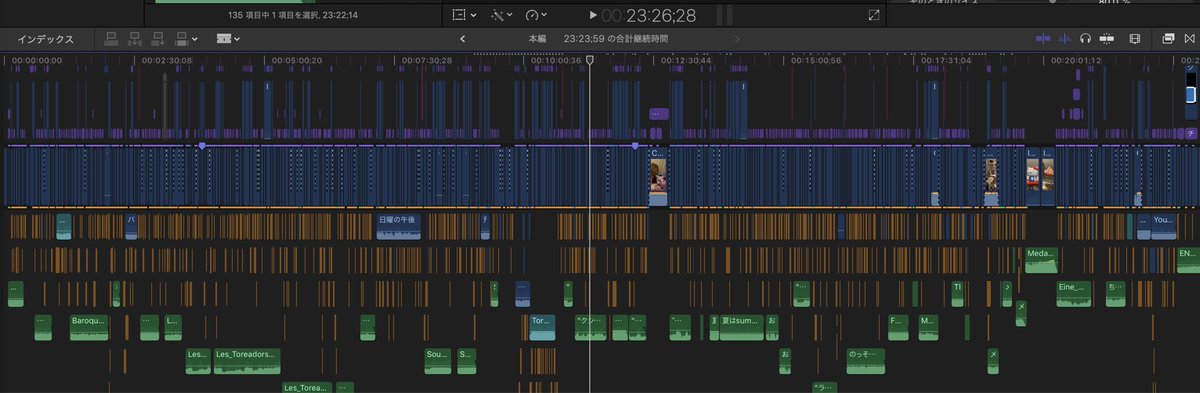Open clip appearance filmstrip options
Viewport: 1200px width, 393px height.
(1135, 39)
